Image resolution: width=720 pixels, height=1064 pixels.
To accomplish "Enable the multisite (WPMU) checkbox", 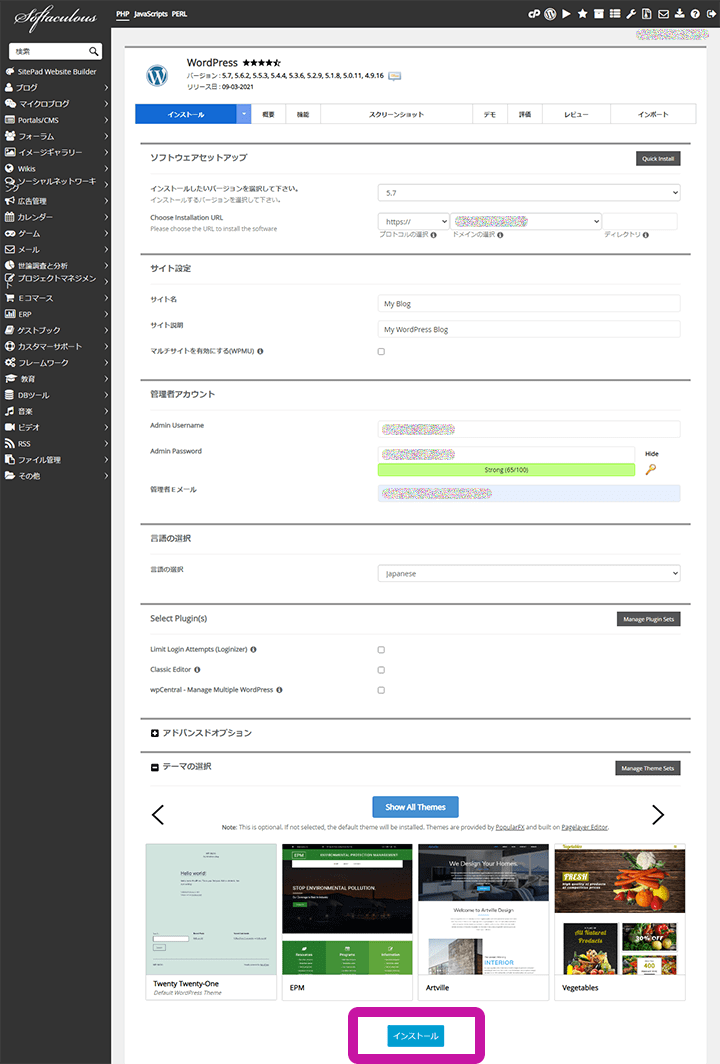I will tap(381, 352).
